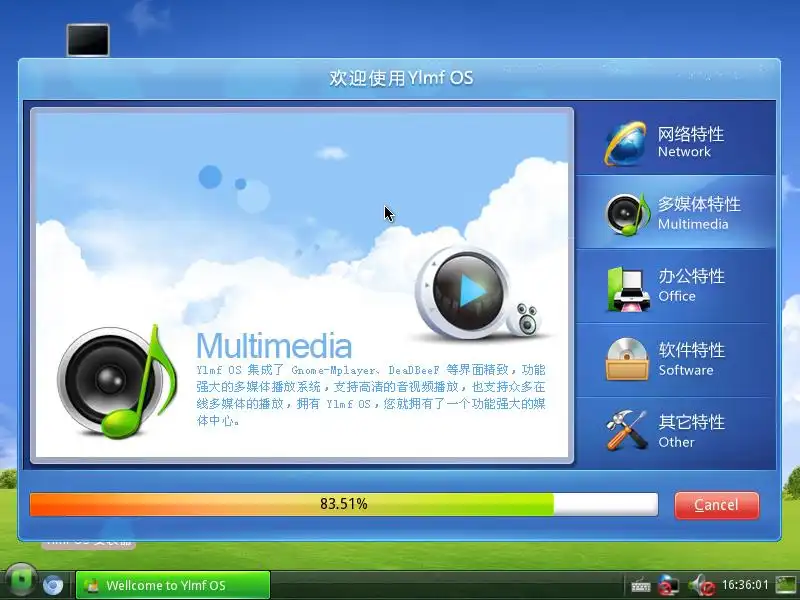Click the show desktop icon in tray
Image resolution: width=800 pixels, height=600 pixels.
coord(786,585)
